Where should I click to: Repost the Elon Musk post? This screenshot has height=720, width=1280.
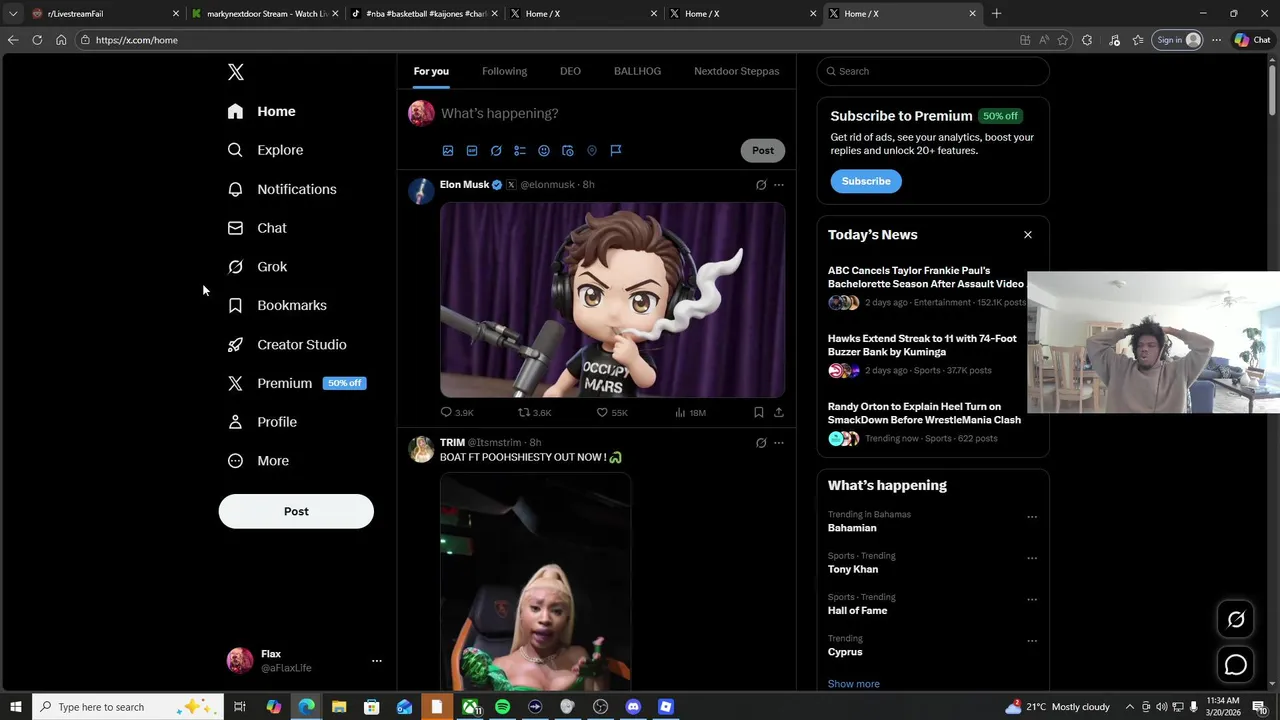click(x=534, y=412)
